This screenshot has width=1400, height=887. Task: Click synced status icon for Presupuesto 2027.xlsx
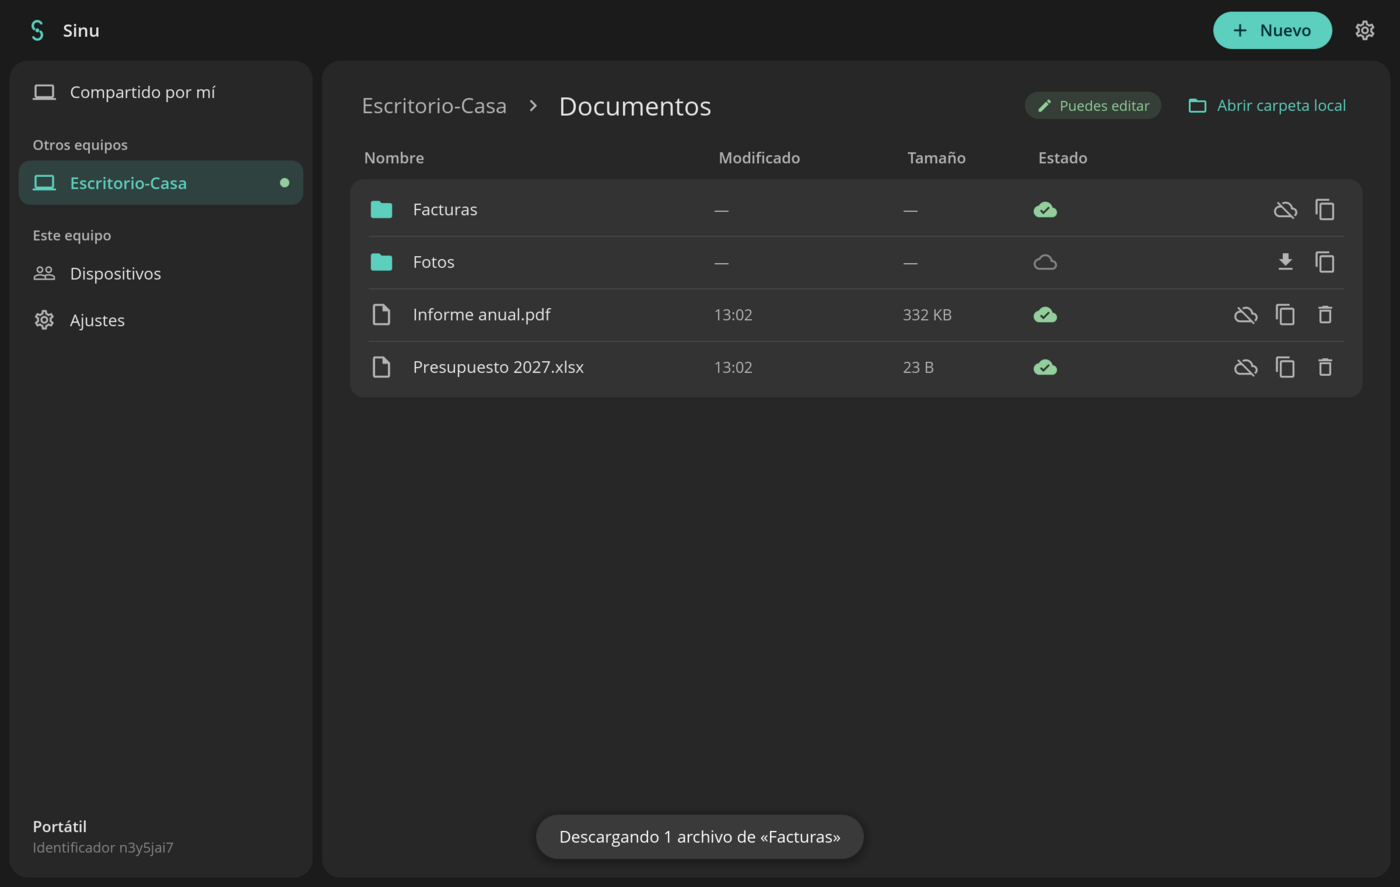1045,367
